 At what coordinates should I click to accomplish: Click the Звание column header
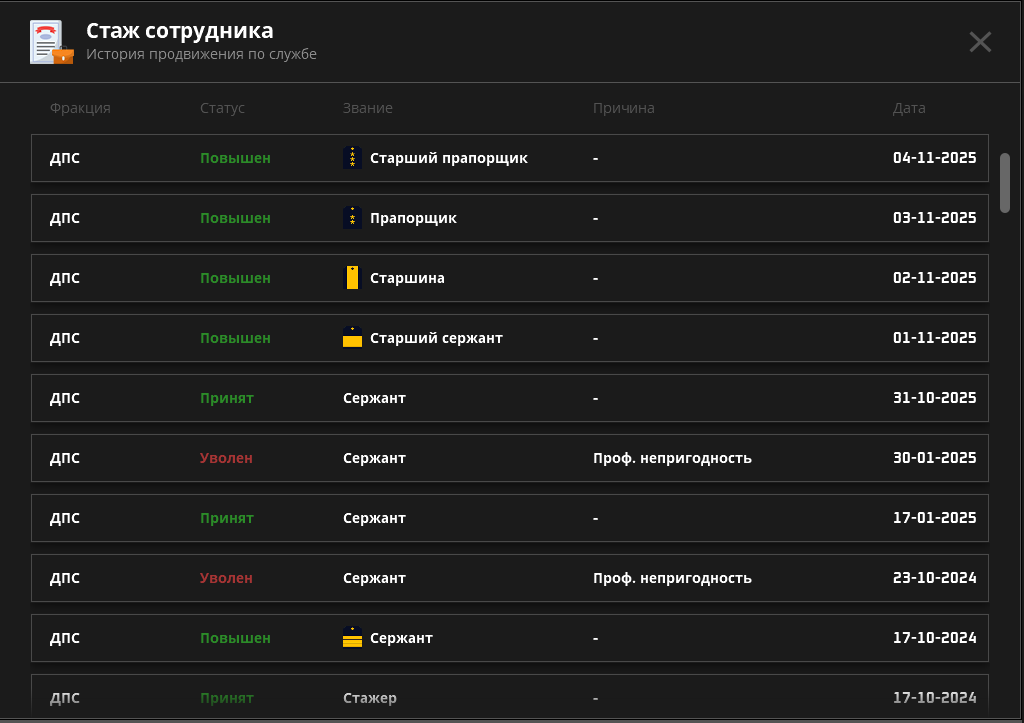tap(367, 108)
